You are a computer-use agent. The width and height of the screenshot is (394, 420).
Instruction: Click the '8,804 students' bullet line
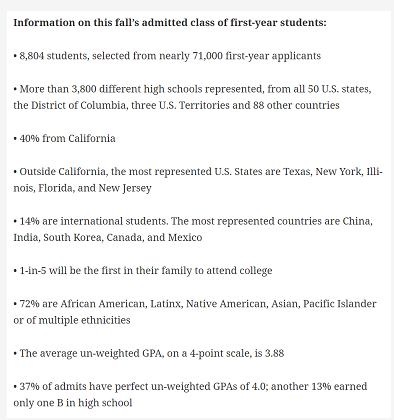(167, 56)
